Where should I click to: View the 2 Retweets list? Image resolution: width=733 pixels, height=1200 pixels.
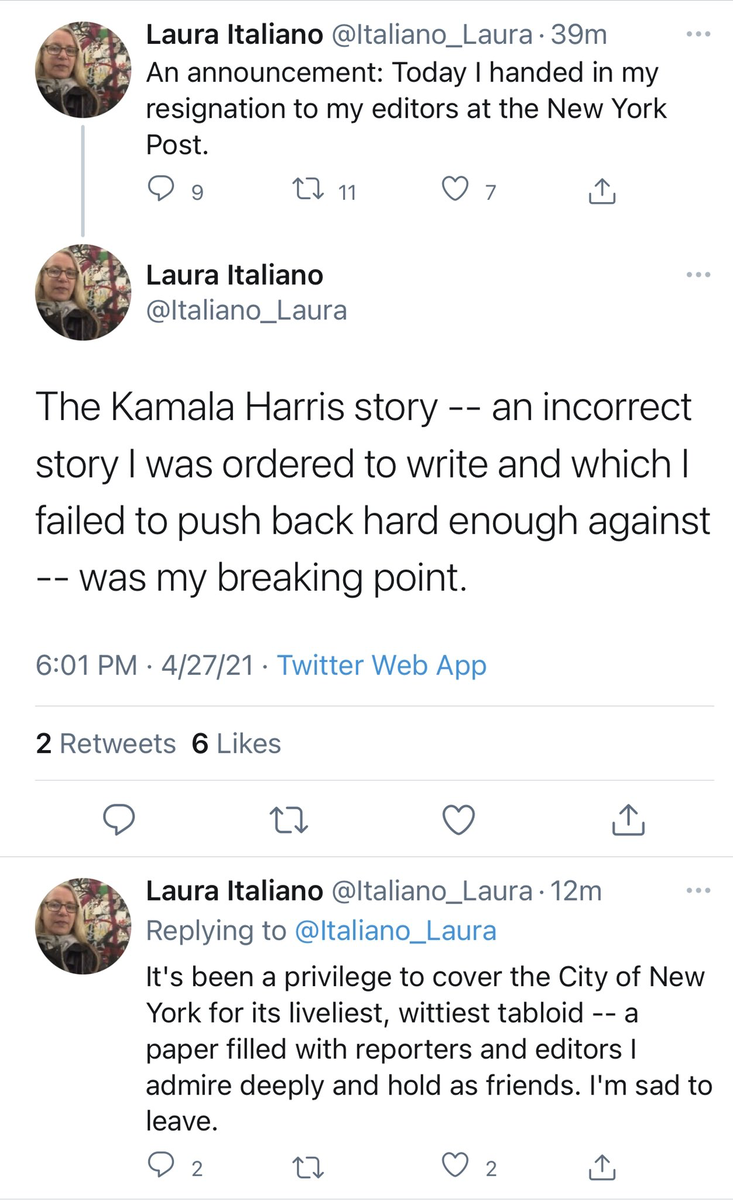(105, 744)
